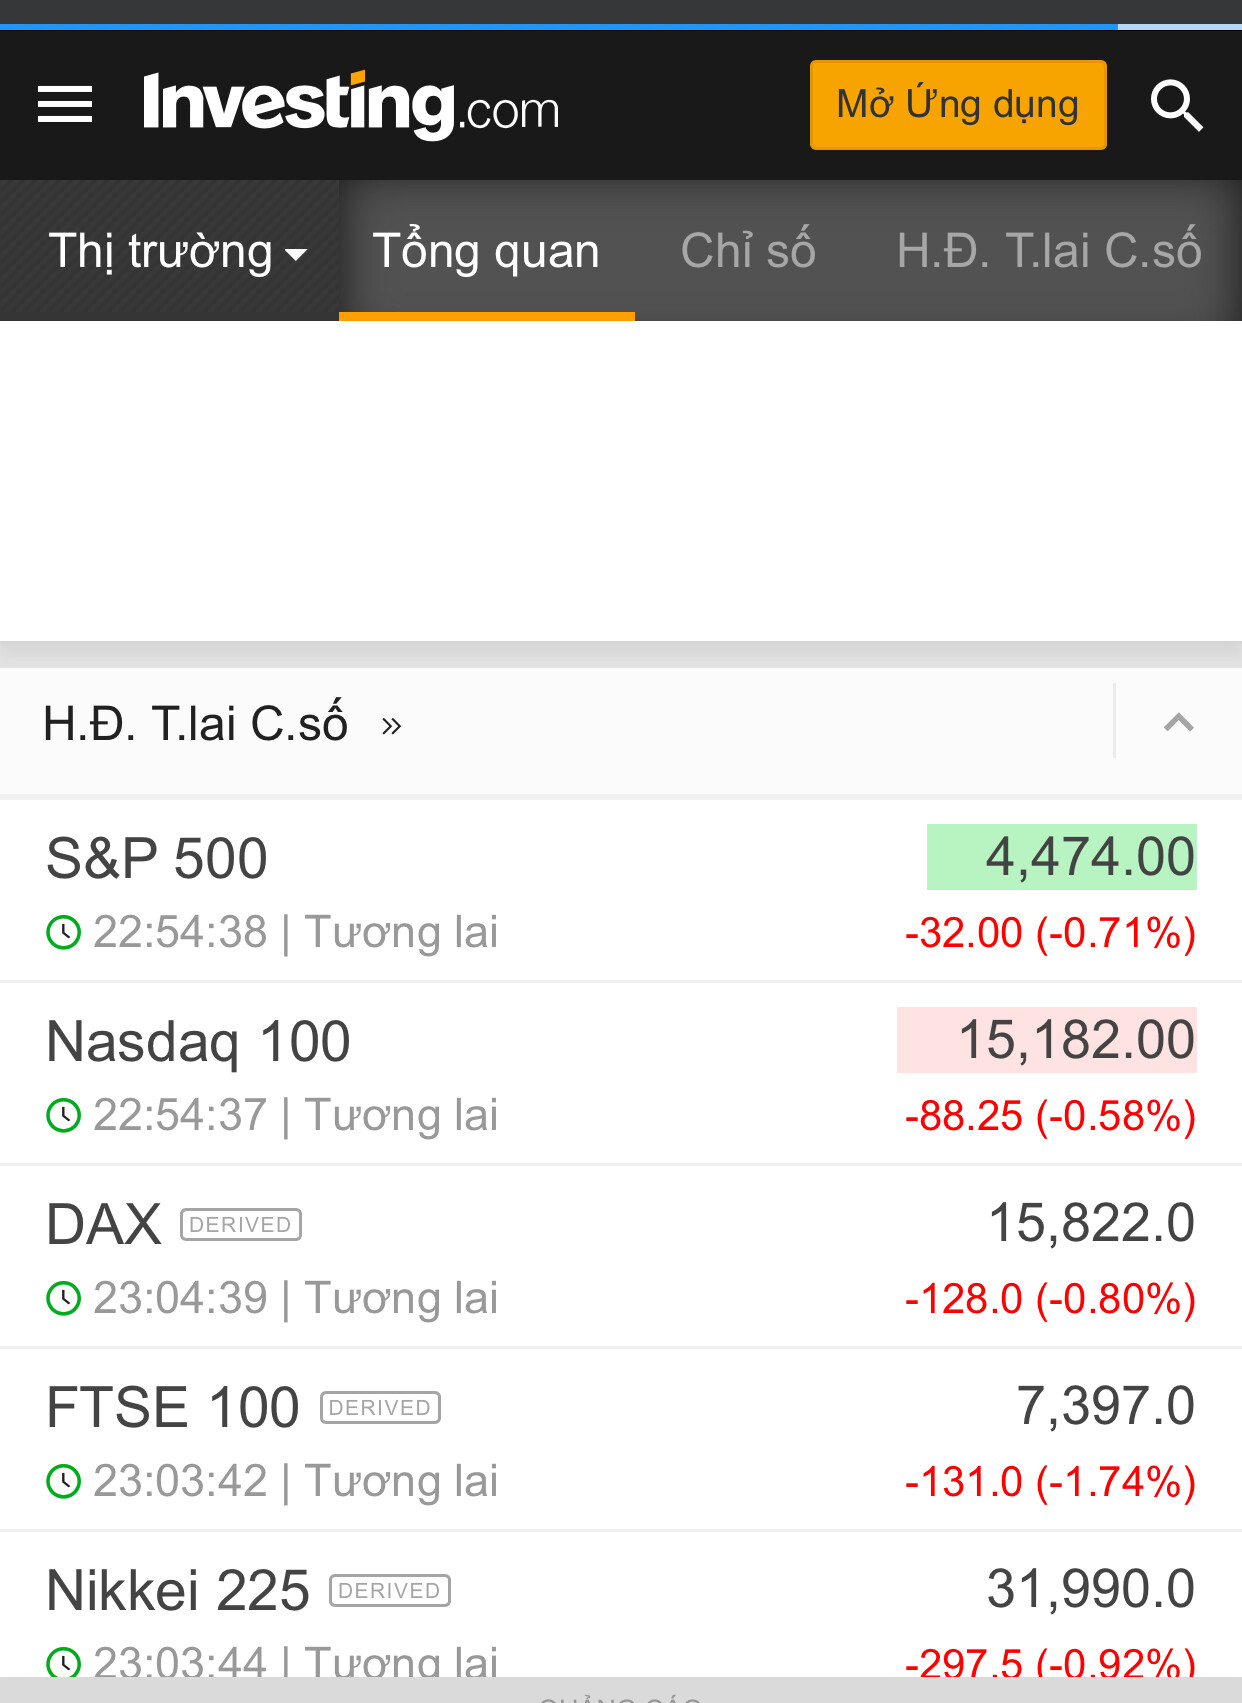The image size is (1242, 1703).
Task: Click the green S&P 500 price 4,474.00
Action: click(x=1062, y=858)
